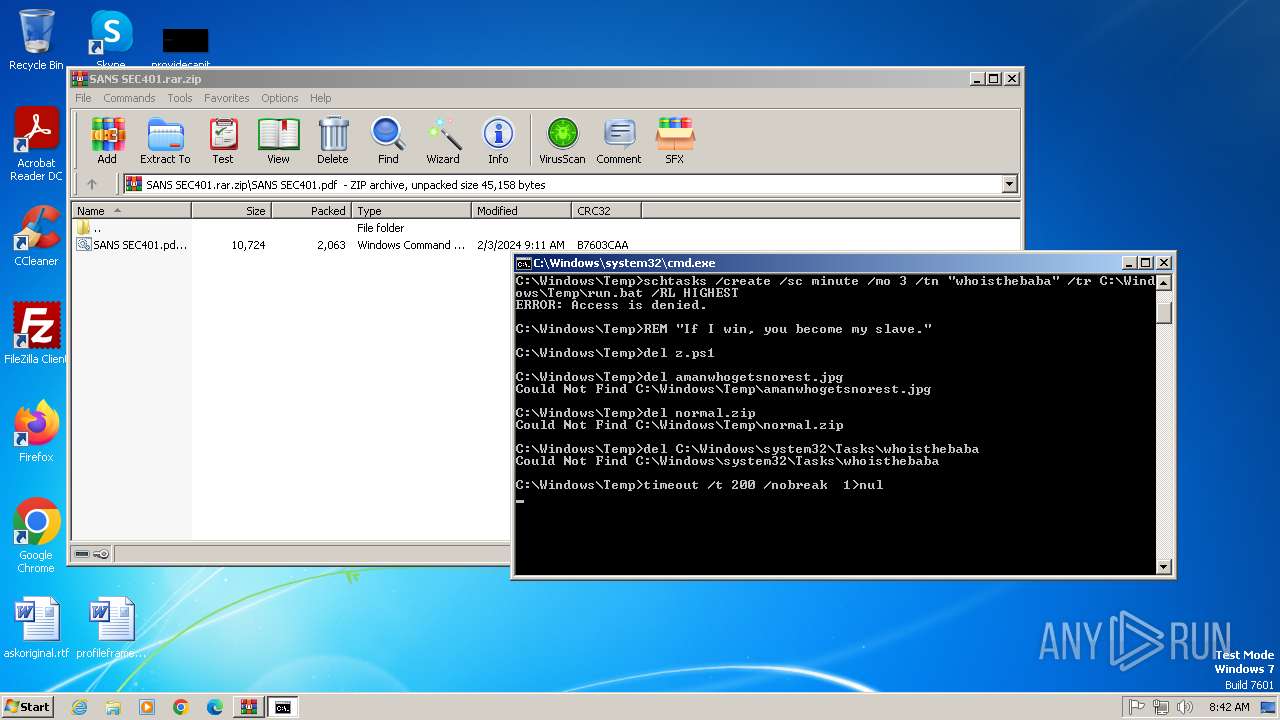
Task: Sort the file list by the Name column
Action: pyautogui.click(x=131, y=211)
